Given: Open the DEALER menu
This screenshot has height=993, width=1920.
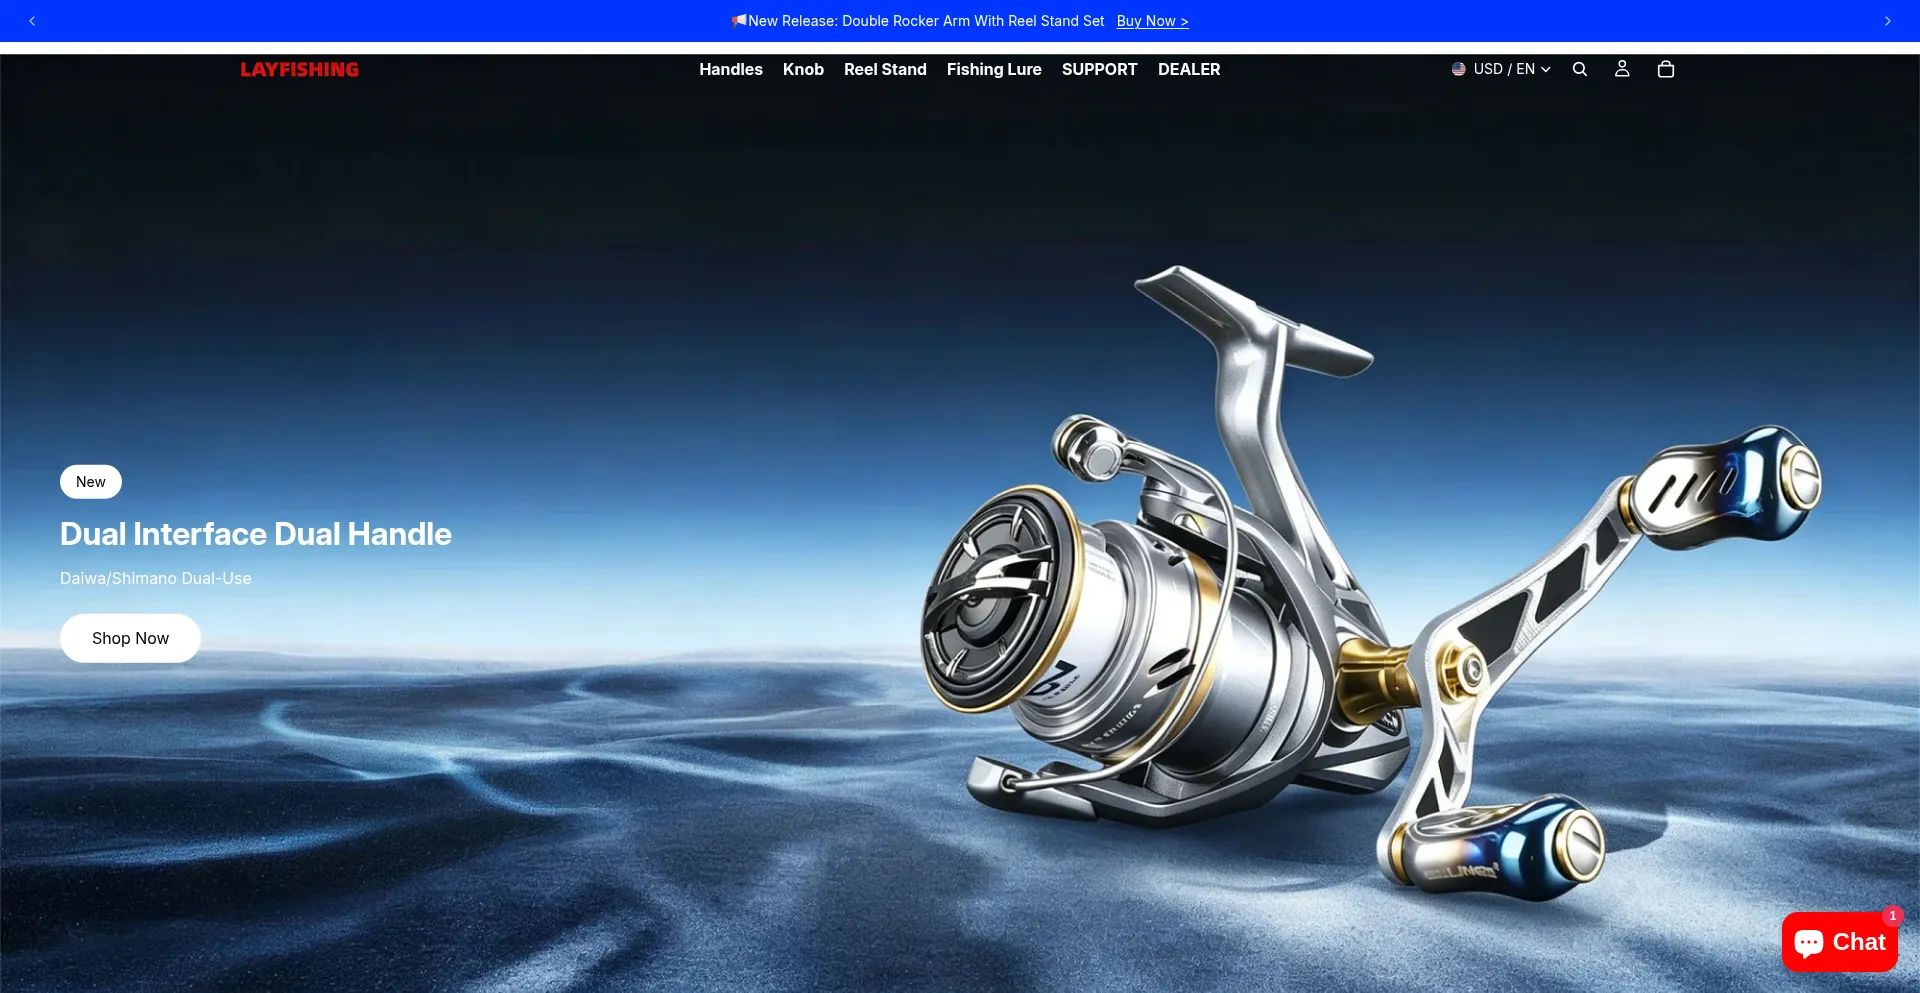Looking at the screenshot, I should click(x=1189, y=69).
